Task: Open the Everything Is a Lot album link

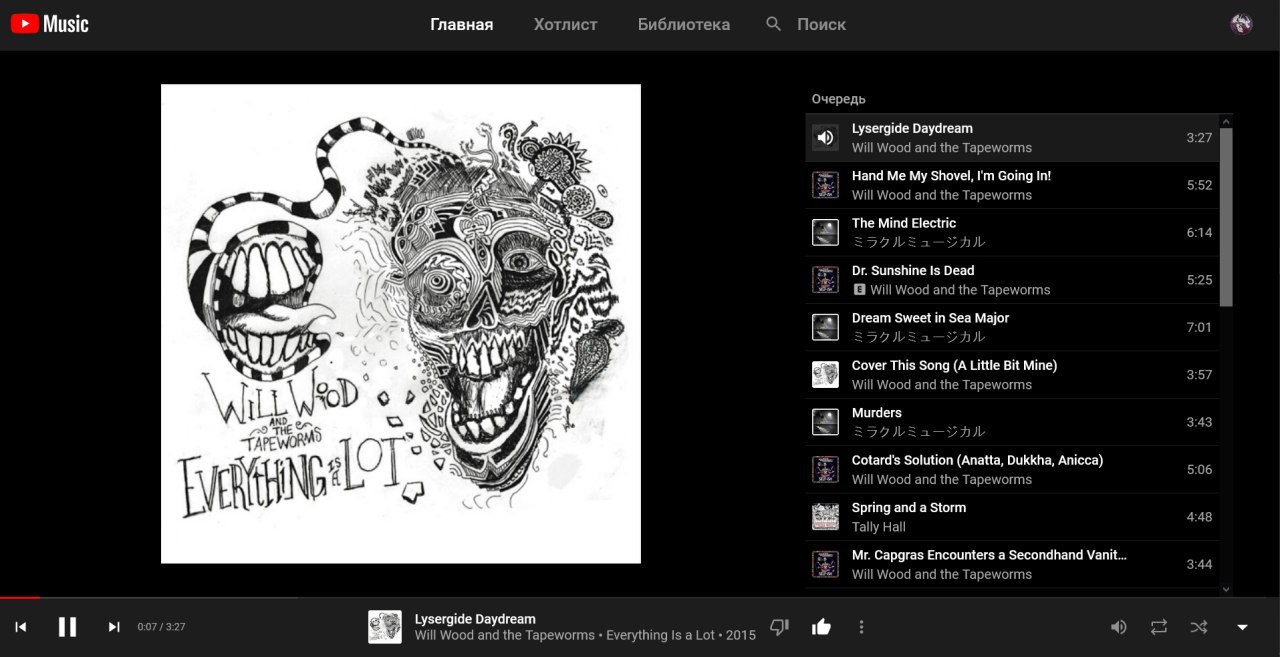Action: point(661,635)
